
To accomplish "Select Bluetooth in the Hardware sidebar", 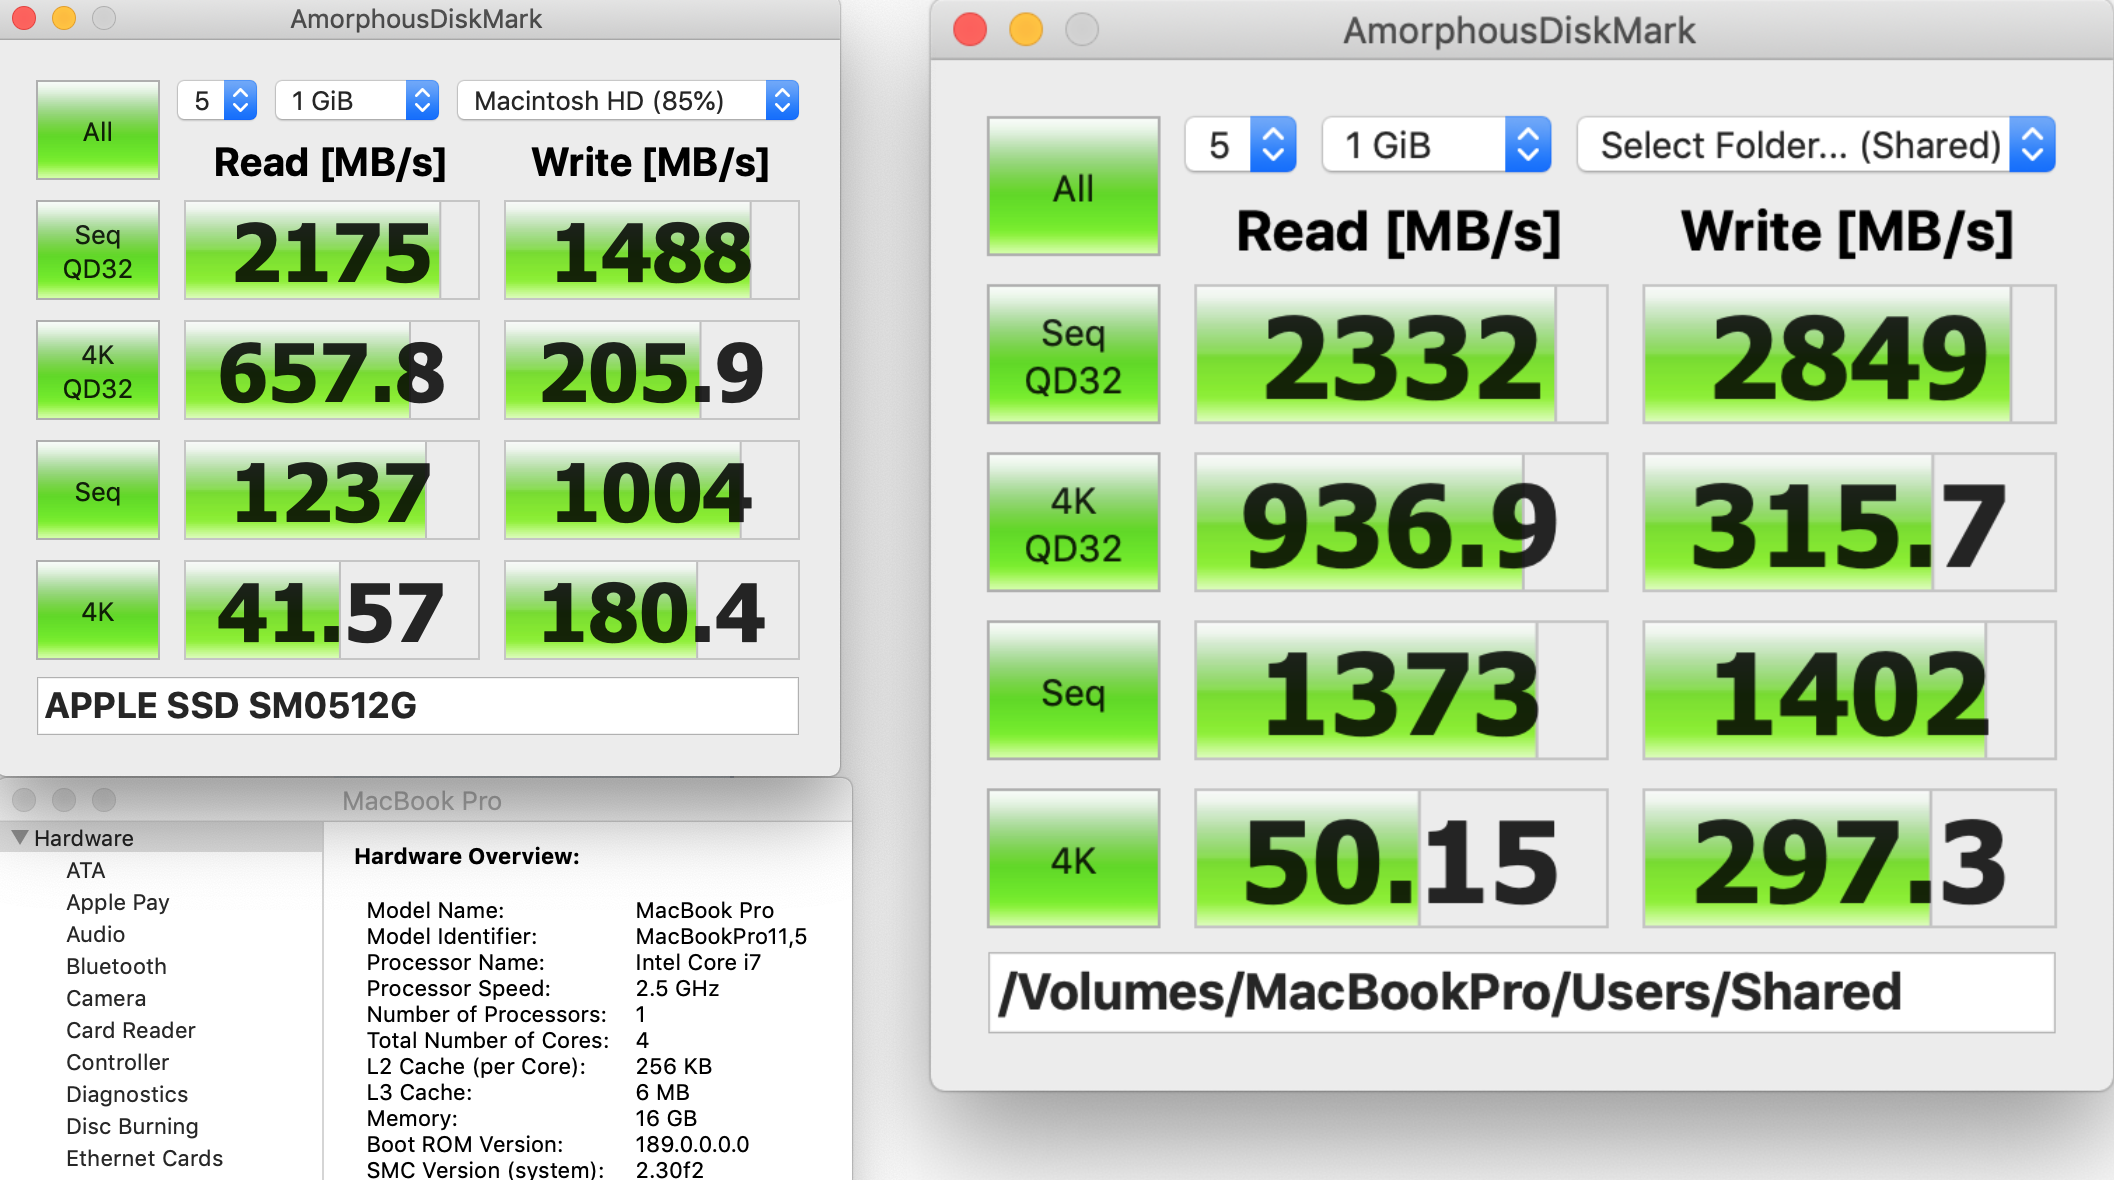I will coord(116,966).
